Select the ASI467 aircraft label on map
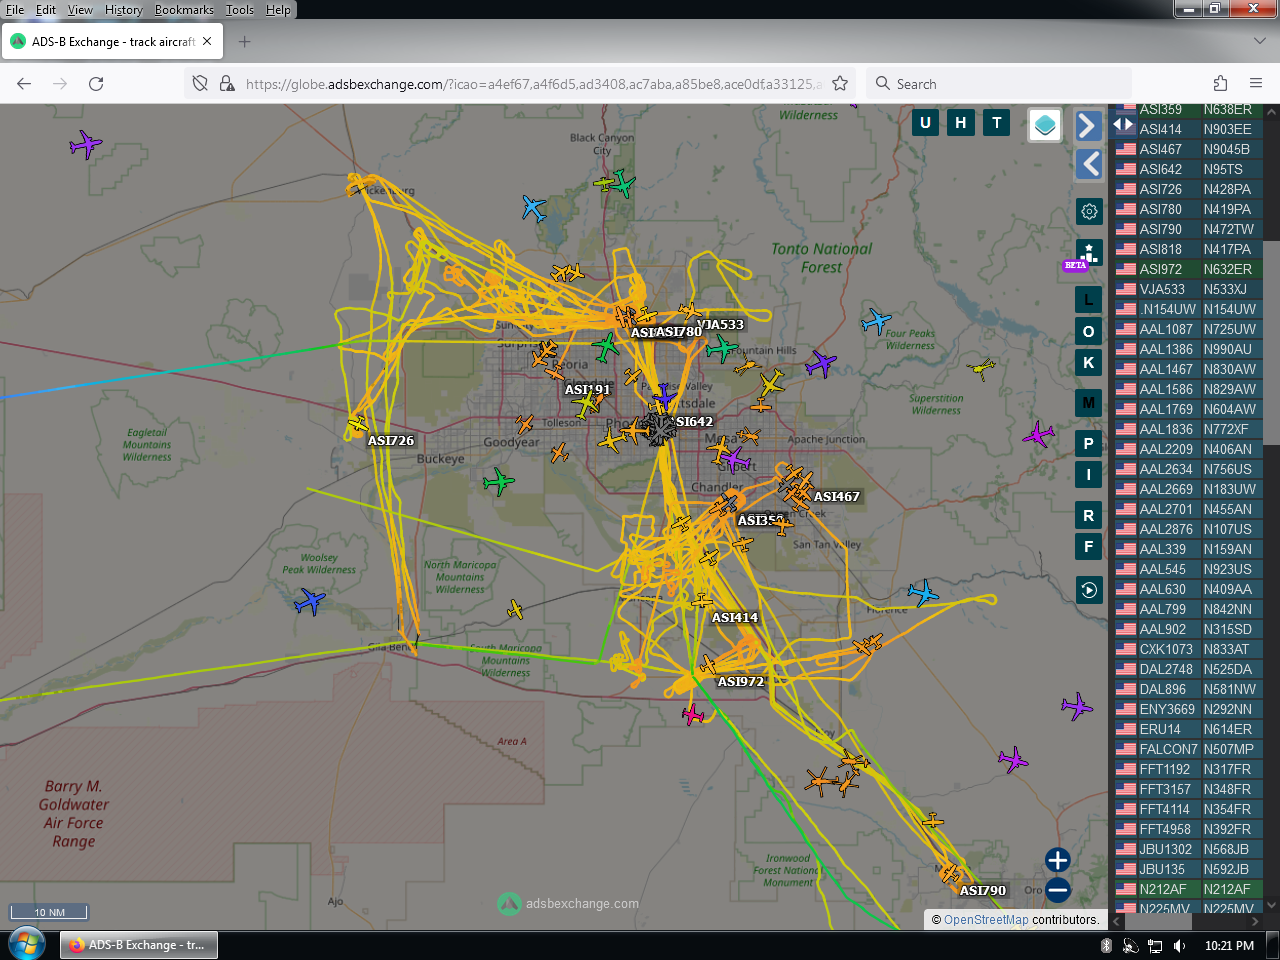This screenshot has height=960, width=1280. [837, 497]
